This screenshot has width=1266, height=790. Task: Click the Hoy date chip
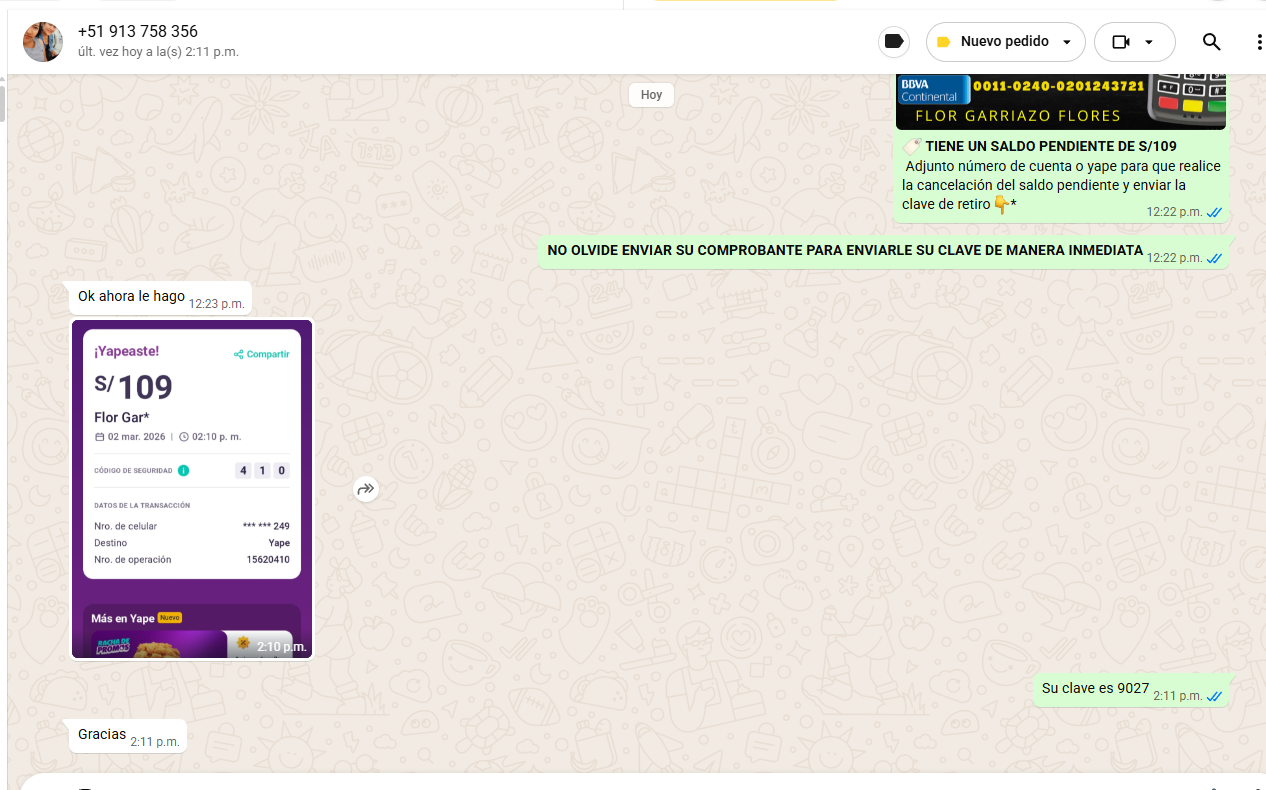click(x=651, y=95)
